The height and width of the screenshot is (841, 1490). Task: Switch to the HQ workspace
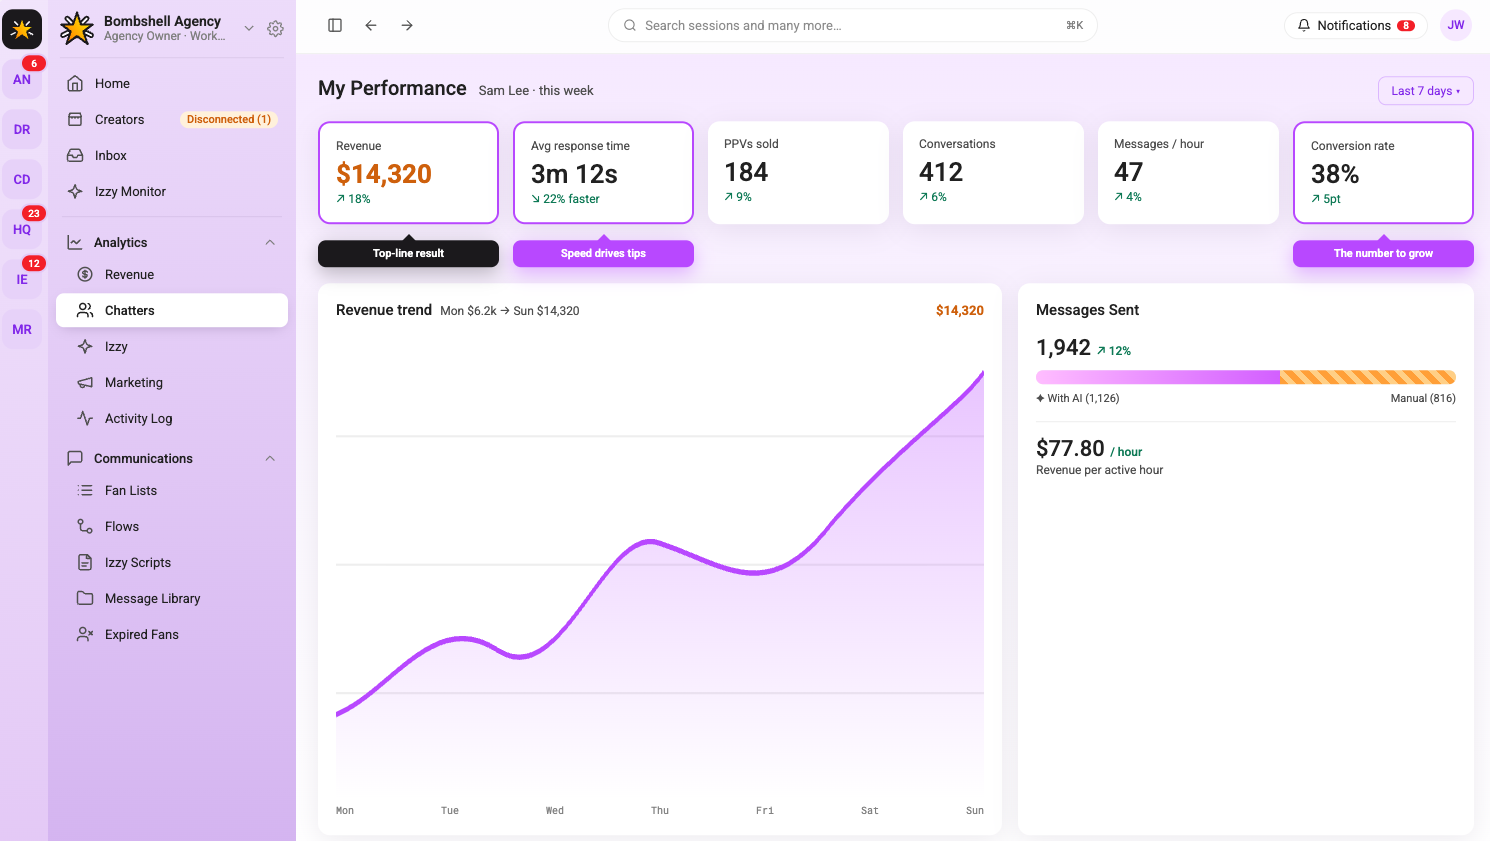click(22, 229)
